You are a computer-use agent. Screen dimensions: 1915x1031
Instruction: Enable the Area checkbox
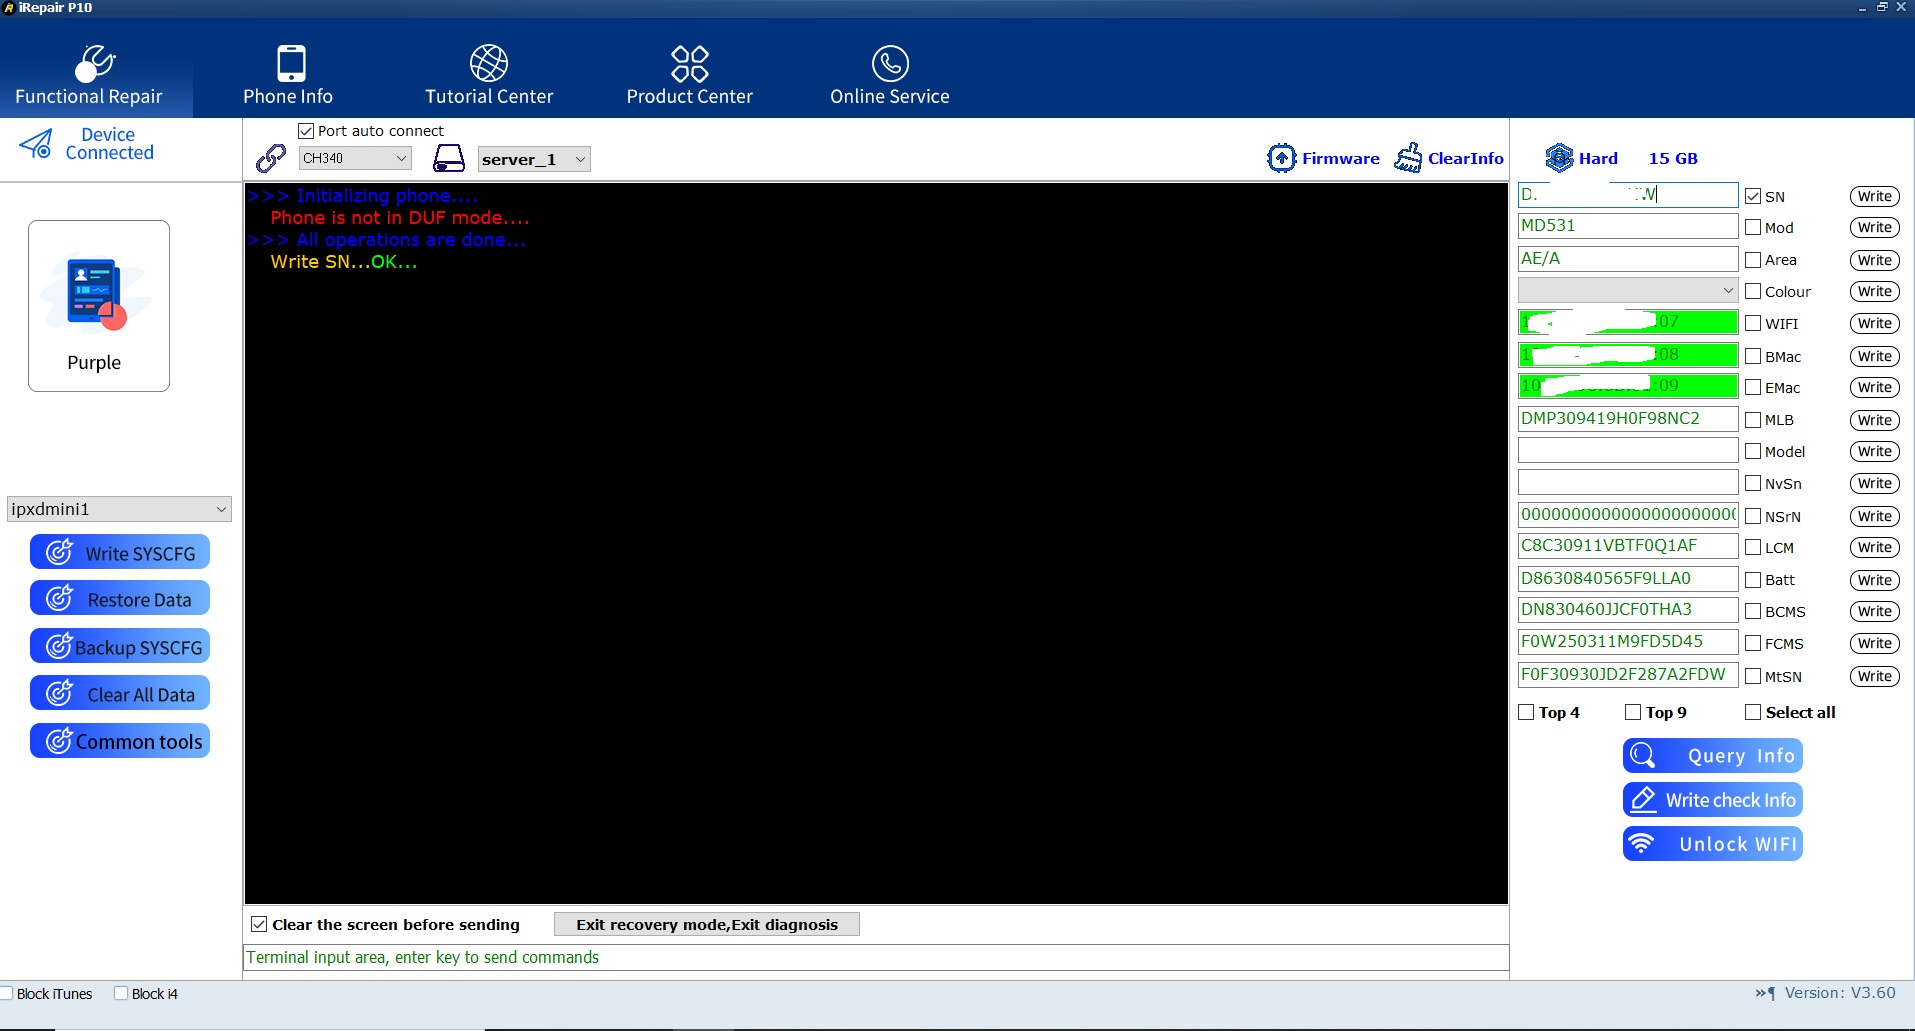point(1753,260)
